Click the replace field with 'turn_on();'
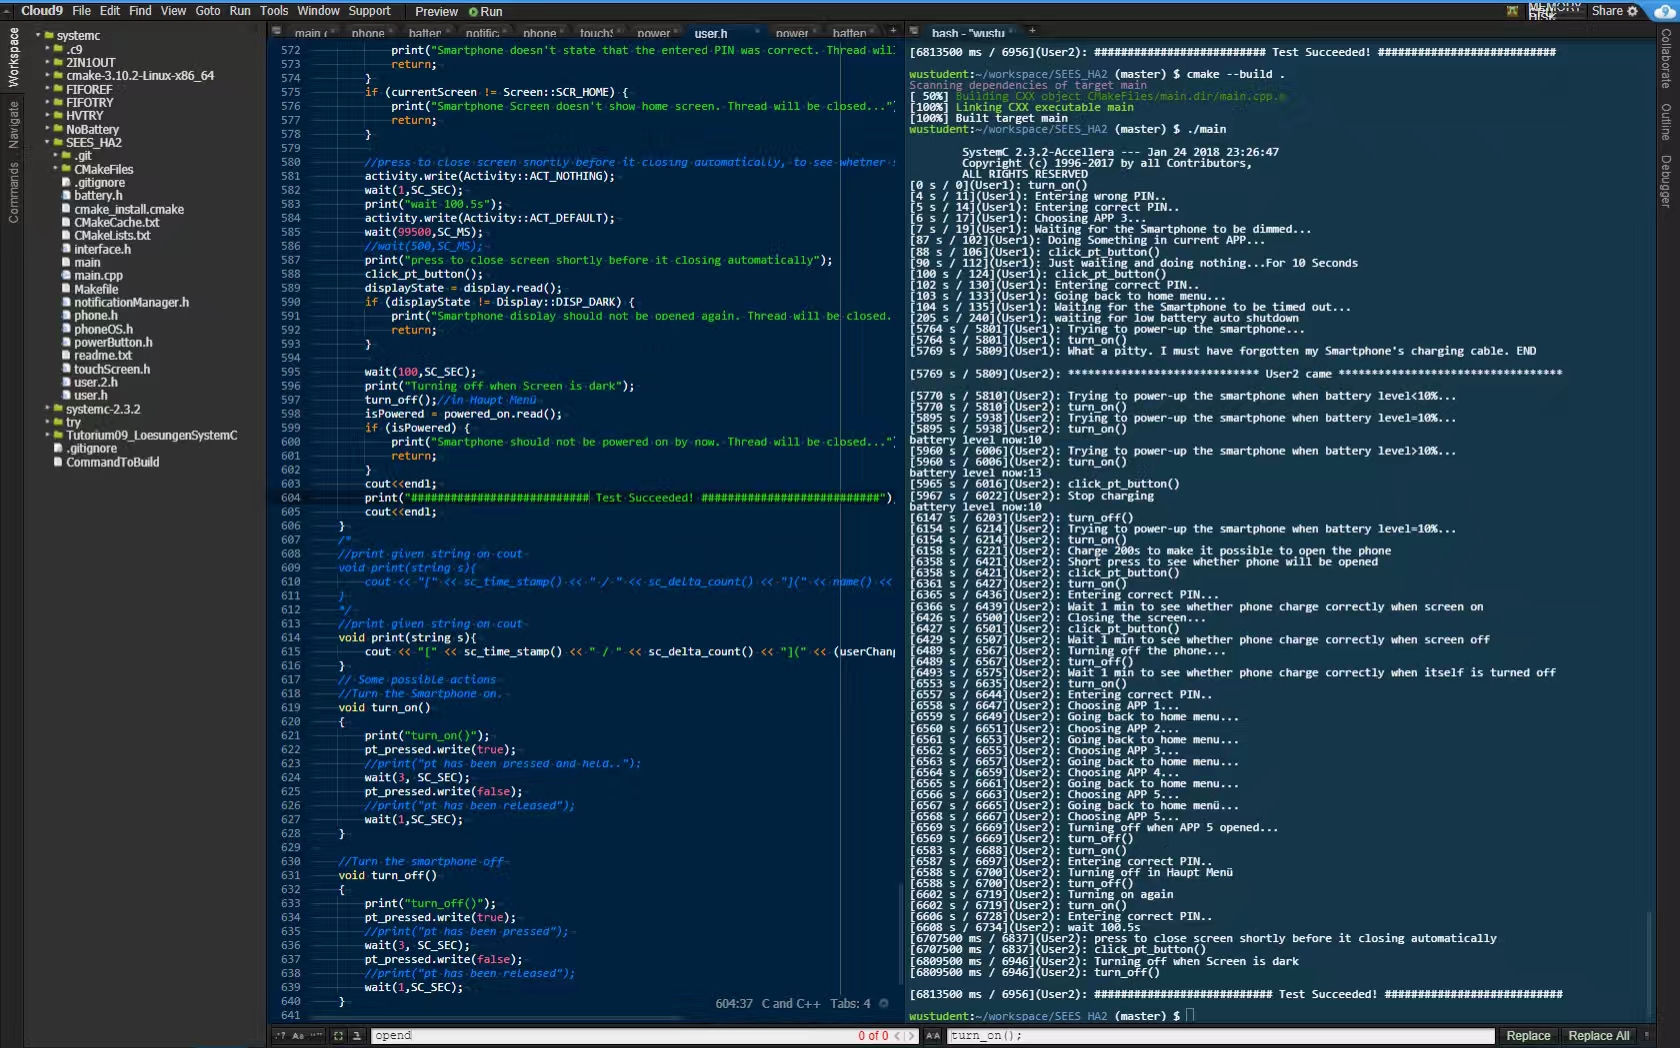This screenshot has height=1048, width=1680. (x=1220, y=1036)
